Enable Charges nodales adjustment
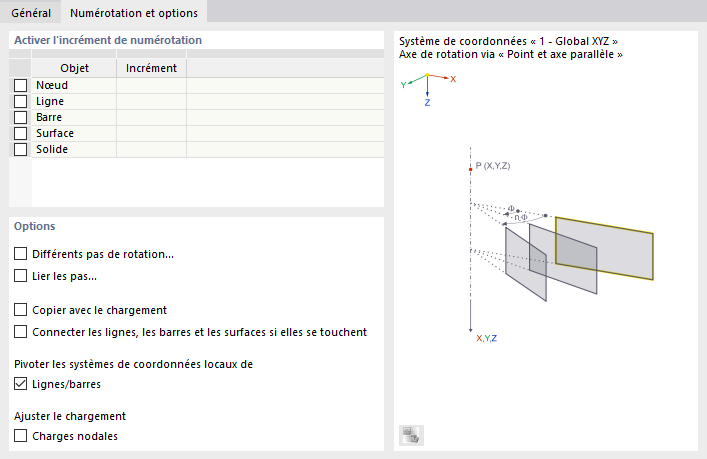 tap(21, 436)
